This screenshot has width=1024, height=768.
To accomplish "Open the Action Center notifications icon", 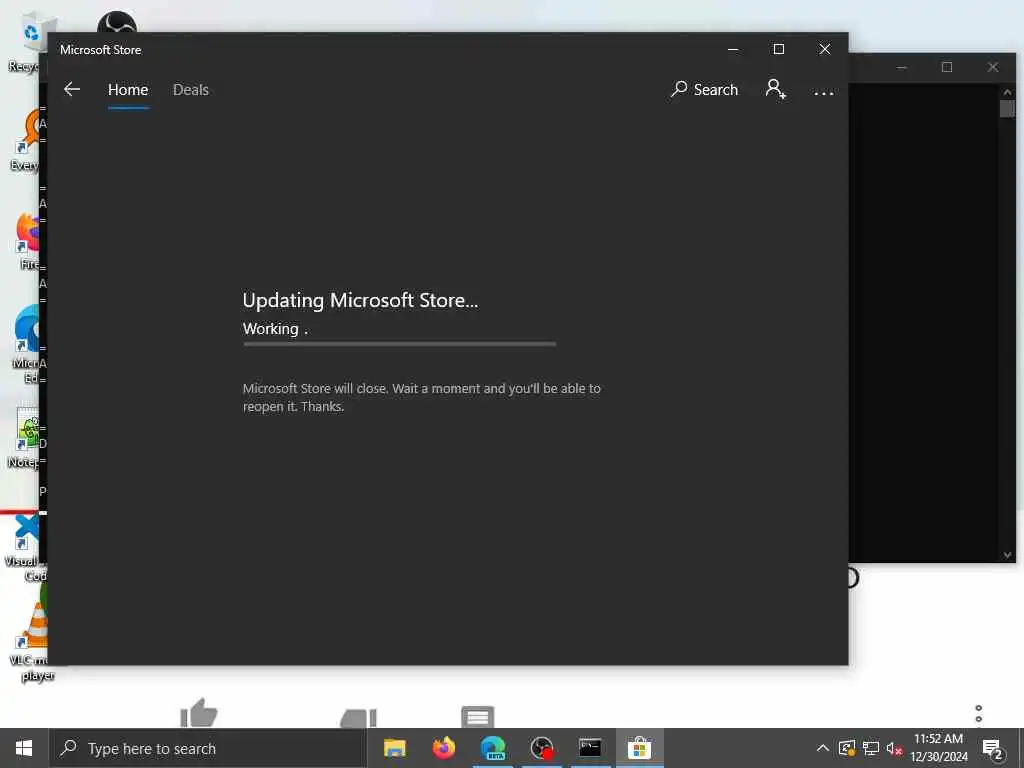I will pos(993,748).
